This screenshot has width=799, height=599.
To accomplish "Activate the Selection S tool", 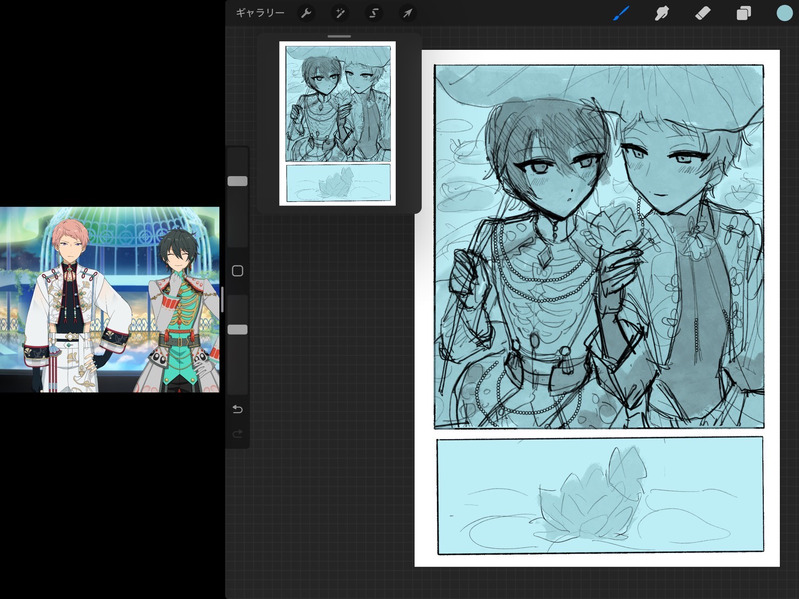I will pos(374,13).
